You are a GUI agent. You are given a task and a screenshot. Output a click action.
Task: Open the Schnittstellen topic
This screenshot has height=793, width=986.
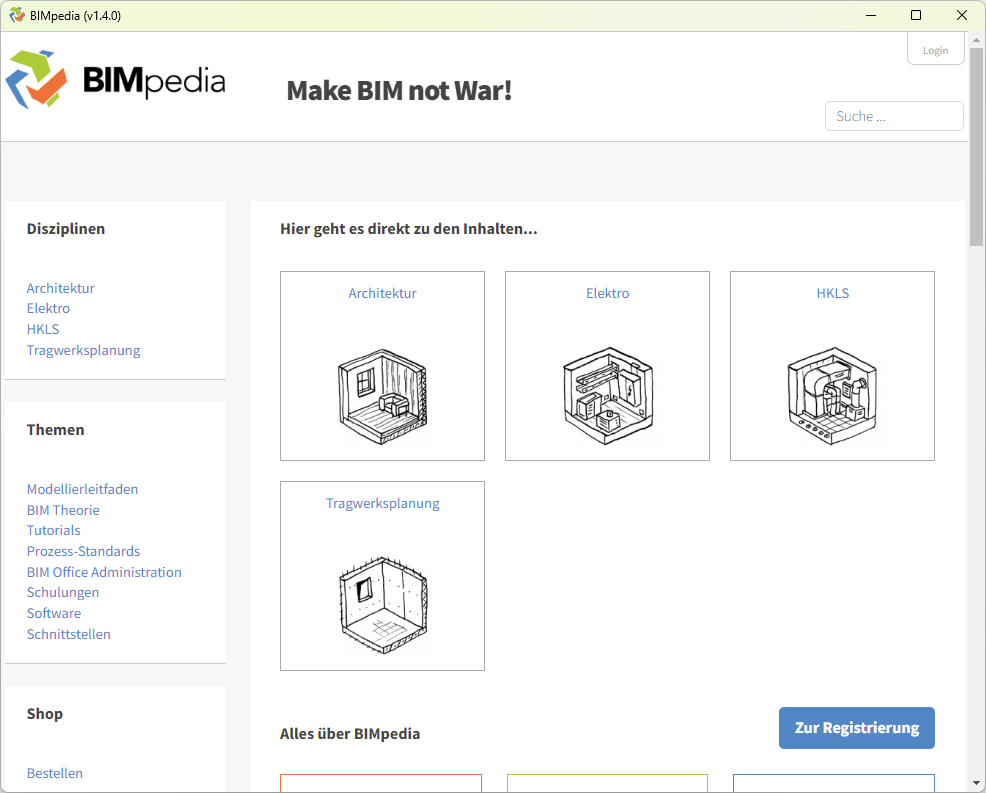click(x=68, y=634)
